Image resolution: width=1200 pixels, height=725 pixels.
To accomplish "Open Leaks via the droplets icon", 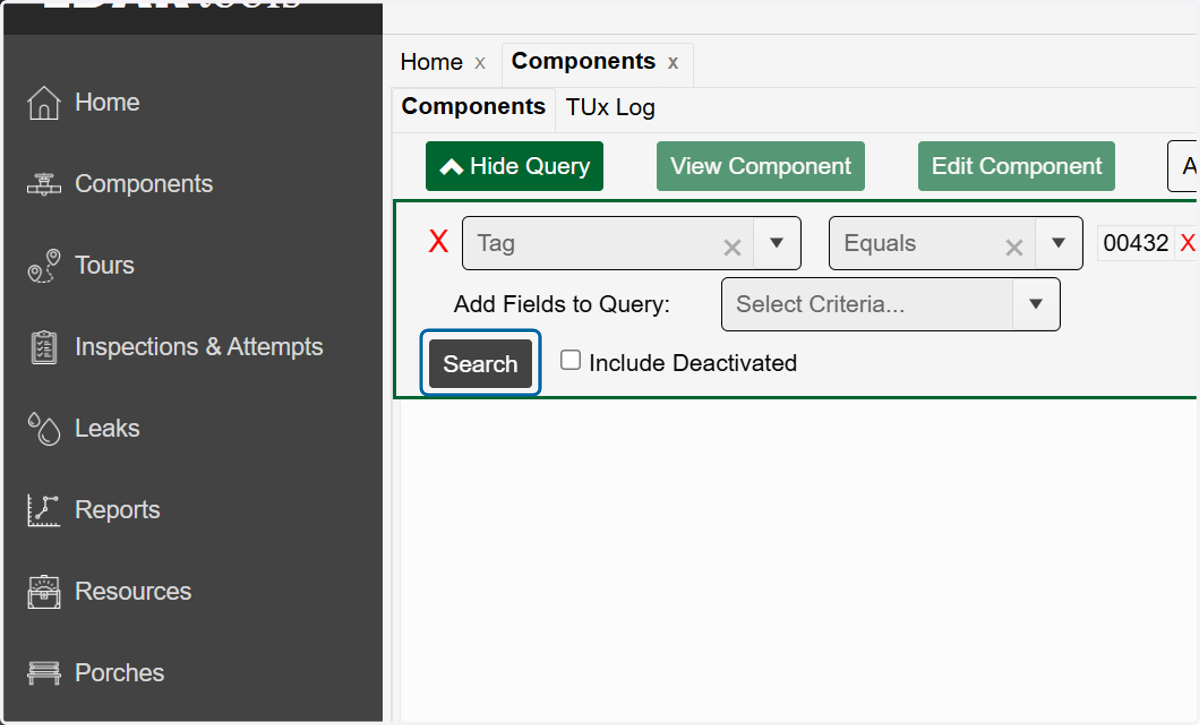I will point(43,428).
